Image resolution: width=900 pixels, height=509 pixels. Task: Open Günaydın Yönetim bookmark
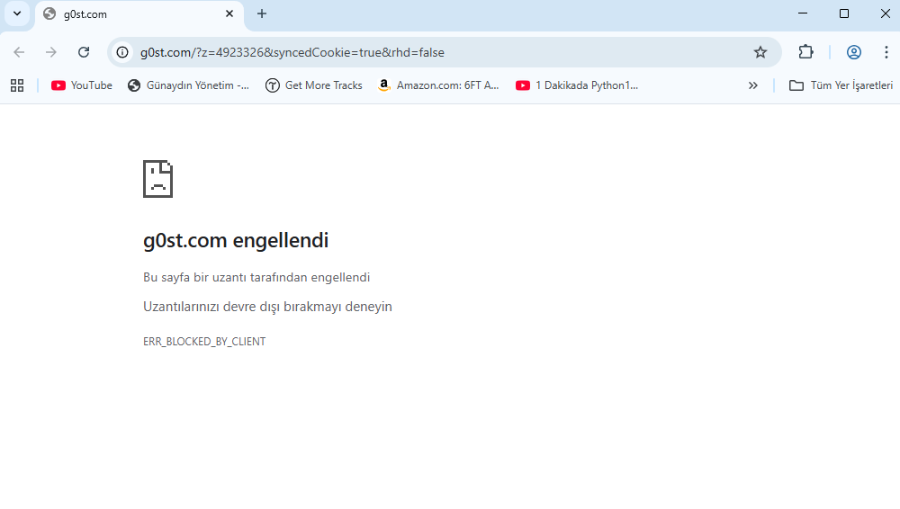point(188,86)
